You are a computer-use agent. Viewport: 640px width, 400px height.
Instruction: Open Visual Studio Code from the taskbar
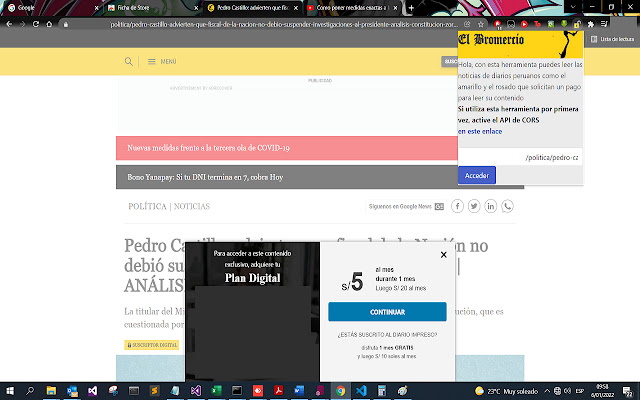click(x=361, y=391)
